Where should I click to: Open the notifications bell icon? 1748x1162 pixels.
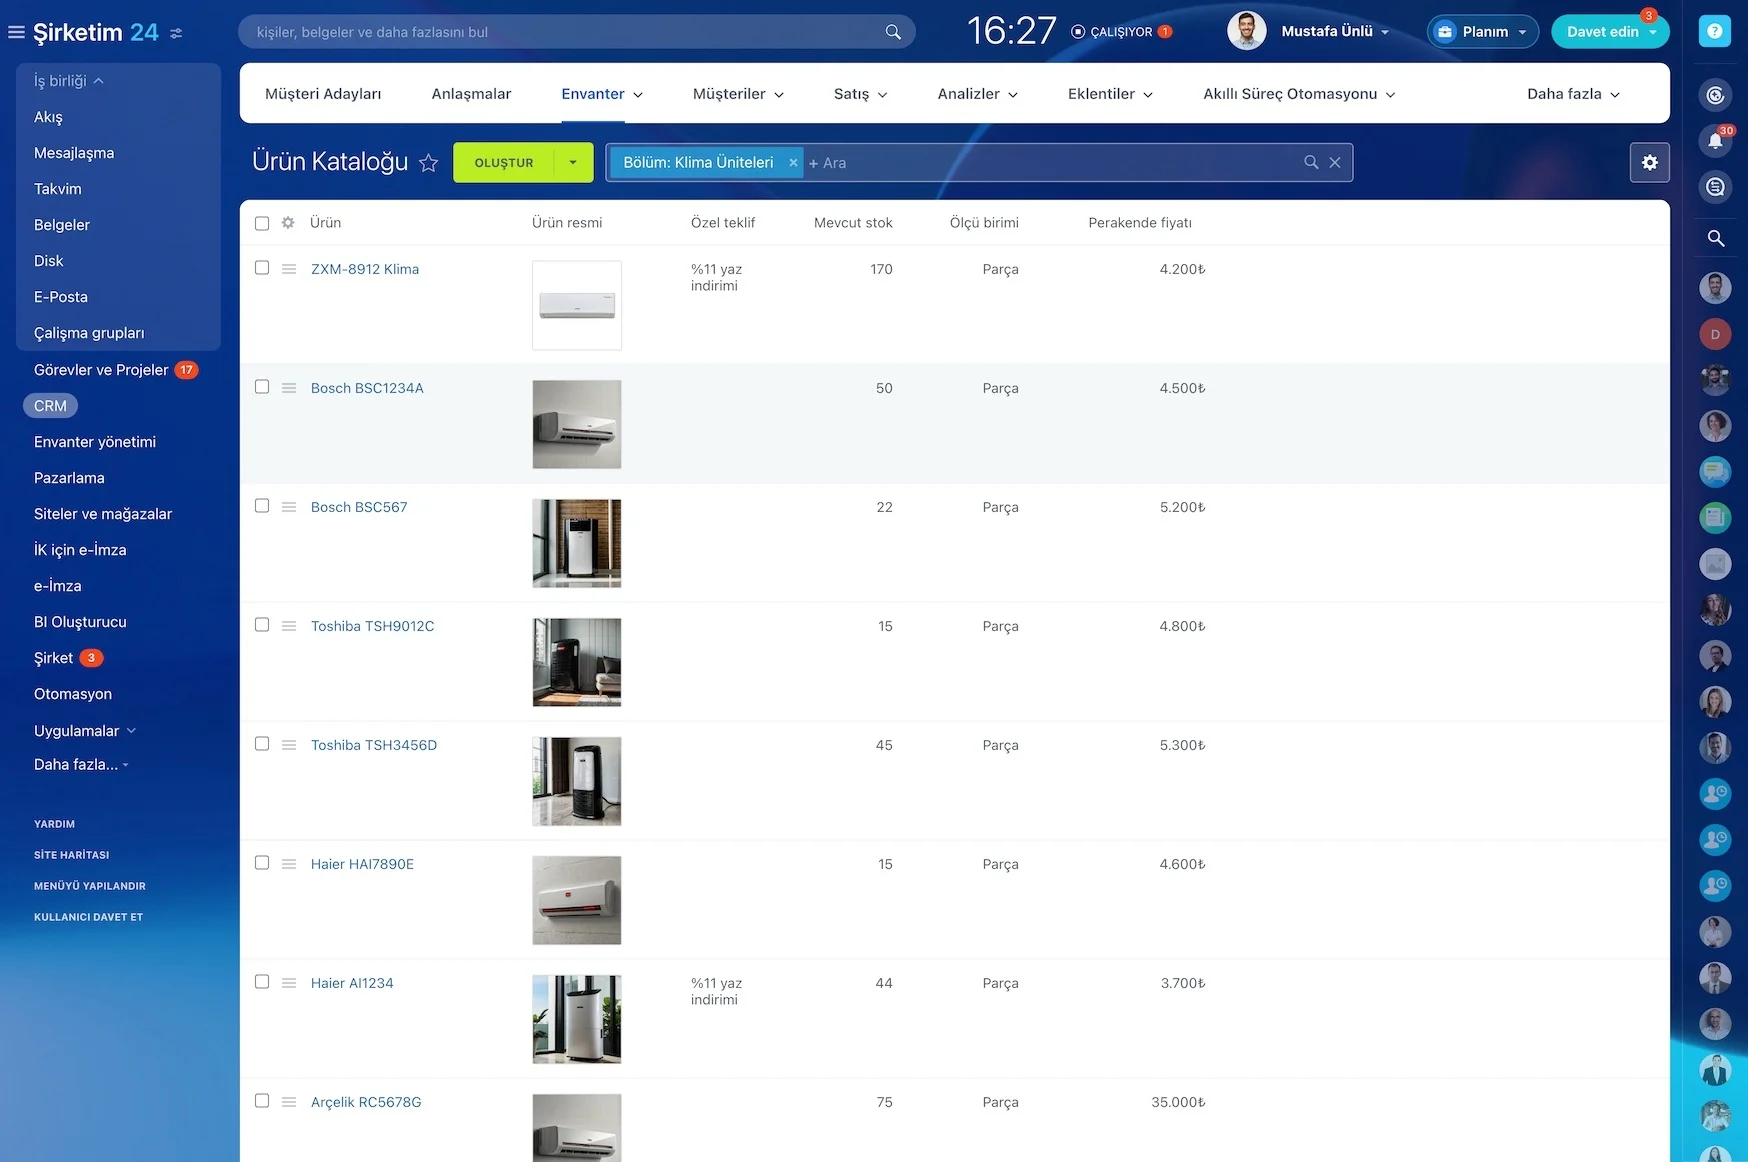click(1715, 141)
